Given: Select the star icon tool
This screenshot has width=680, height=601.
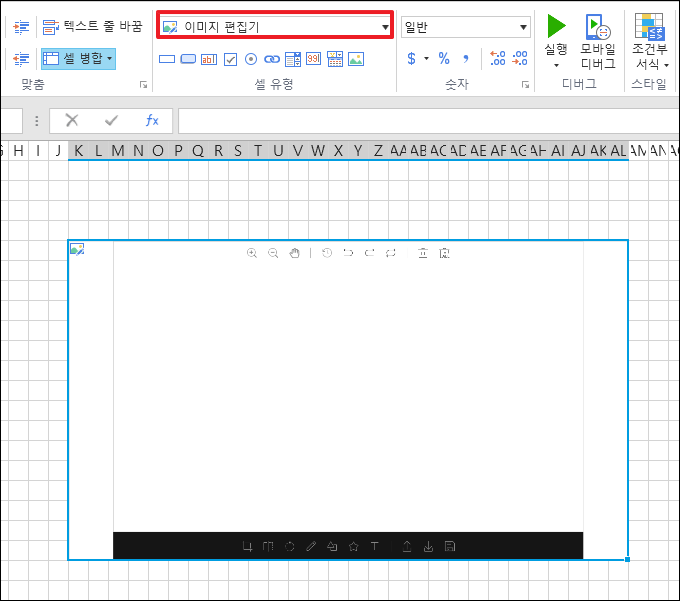Looking at the screenshot, I should (353, 546).
